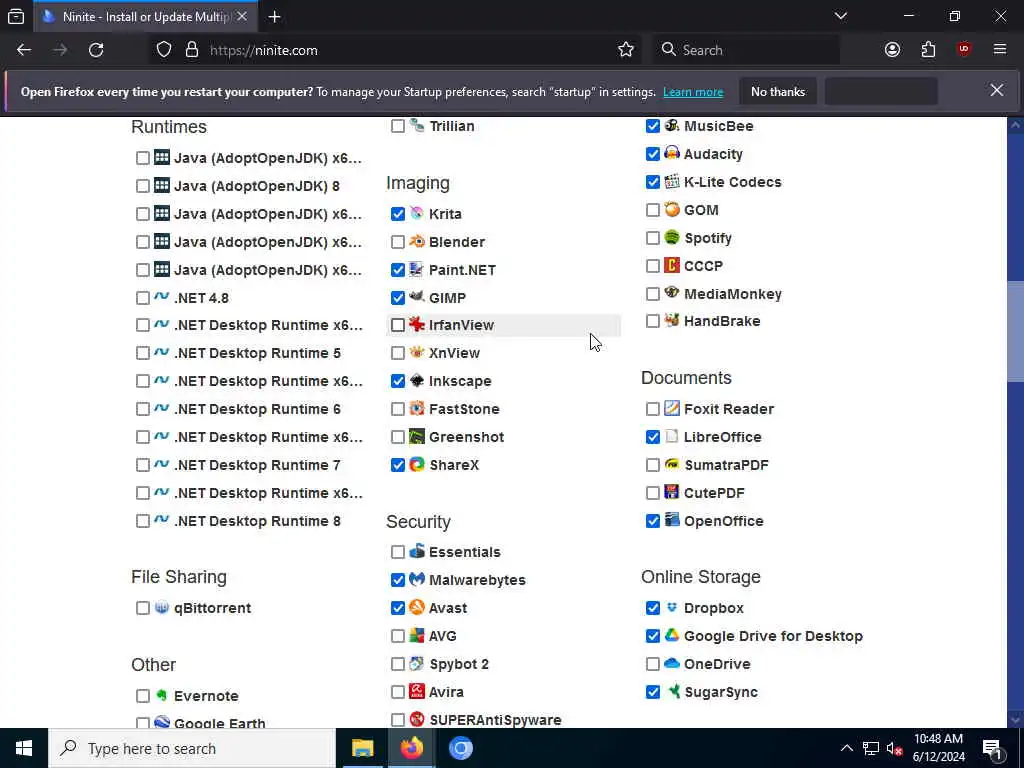Click the Evernote elephant icon
The height and width of the screenshot is (768, 1024).
click(162, 695)
